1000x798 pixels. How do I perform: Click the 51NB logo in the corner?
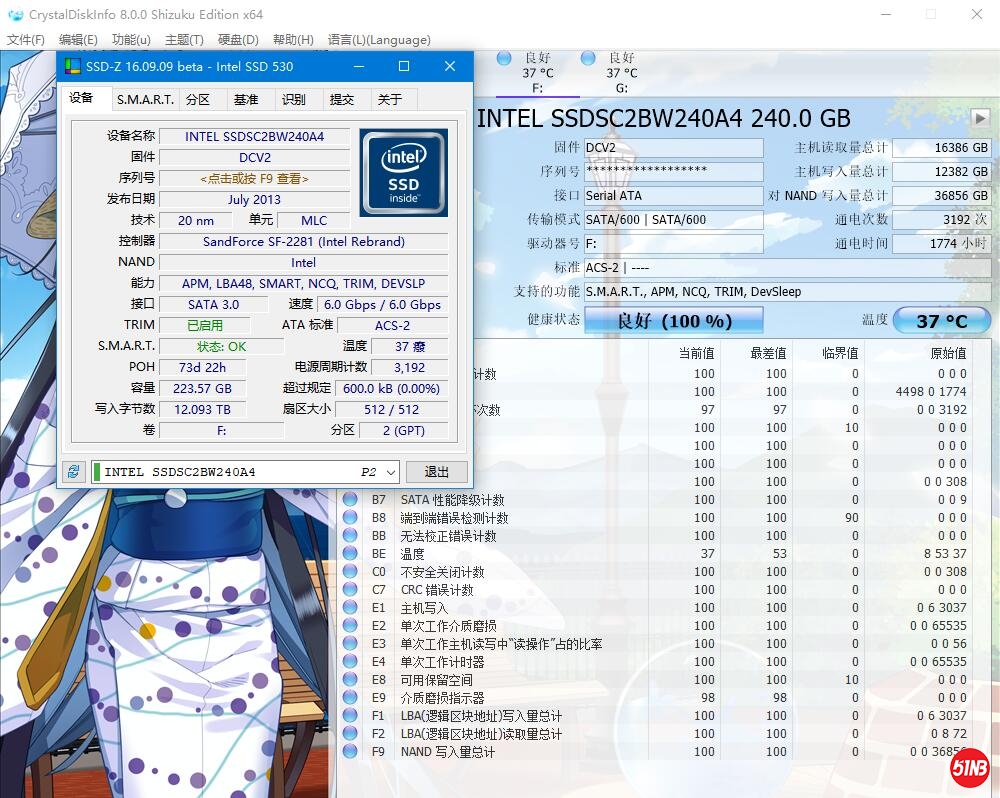pyautogui.click(x=967, y=768)
